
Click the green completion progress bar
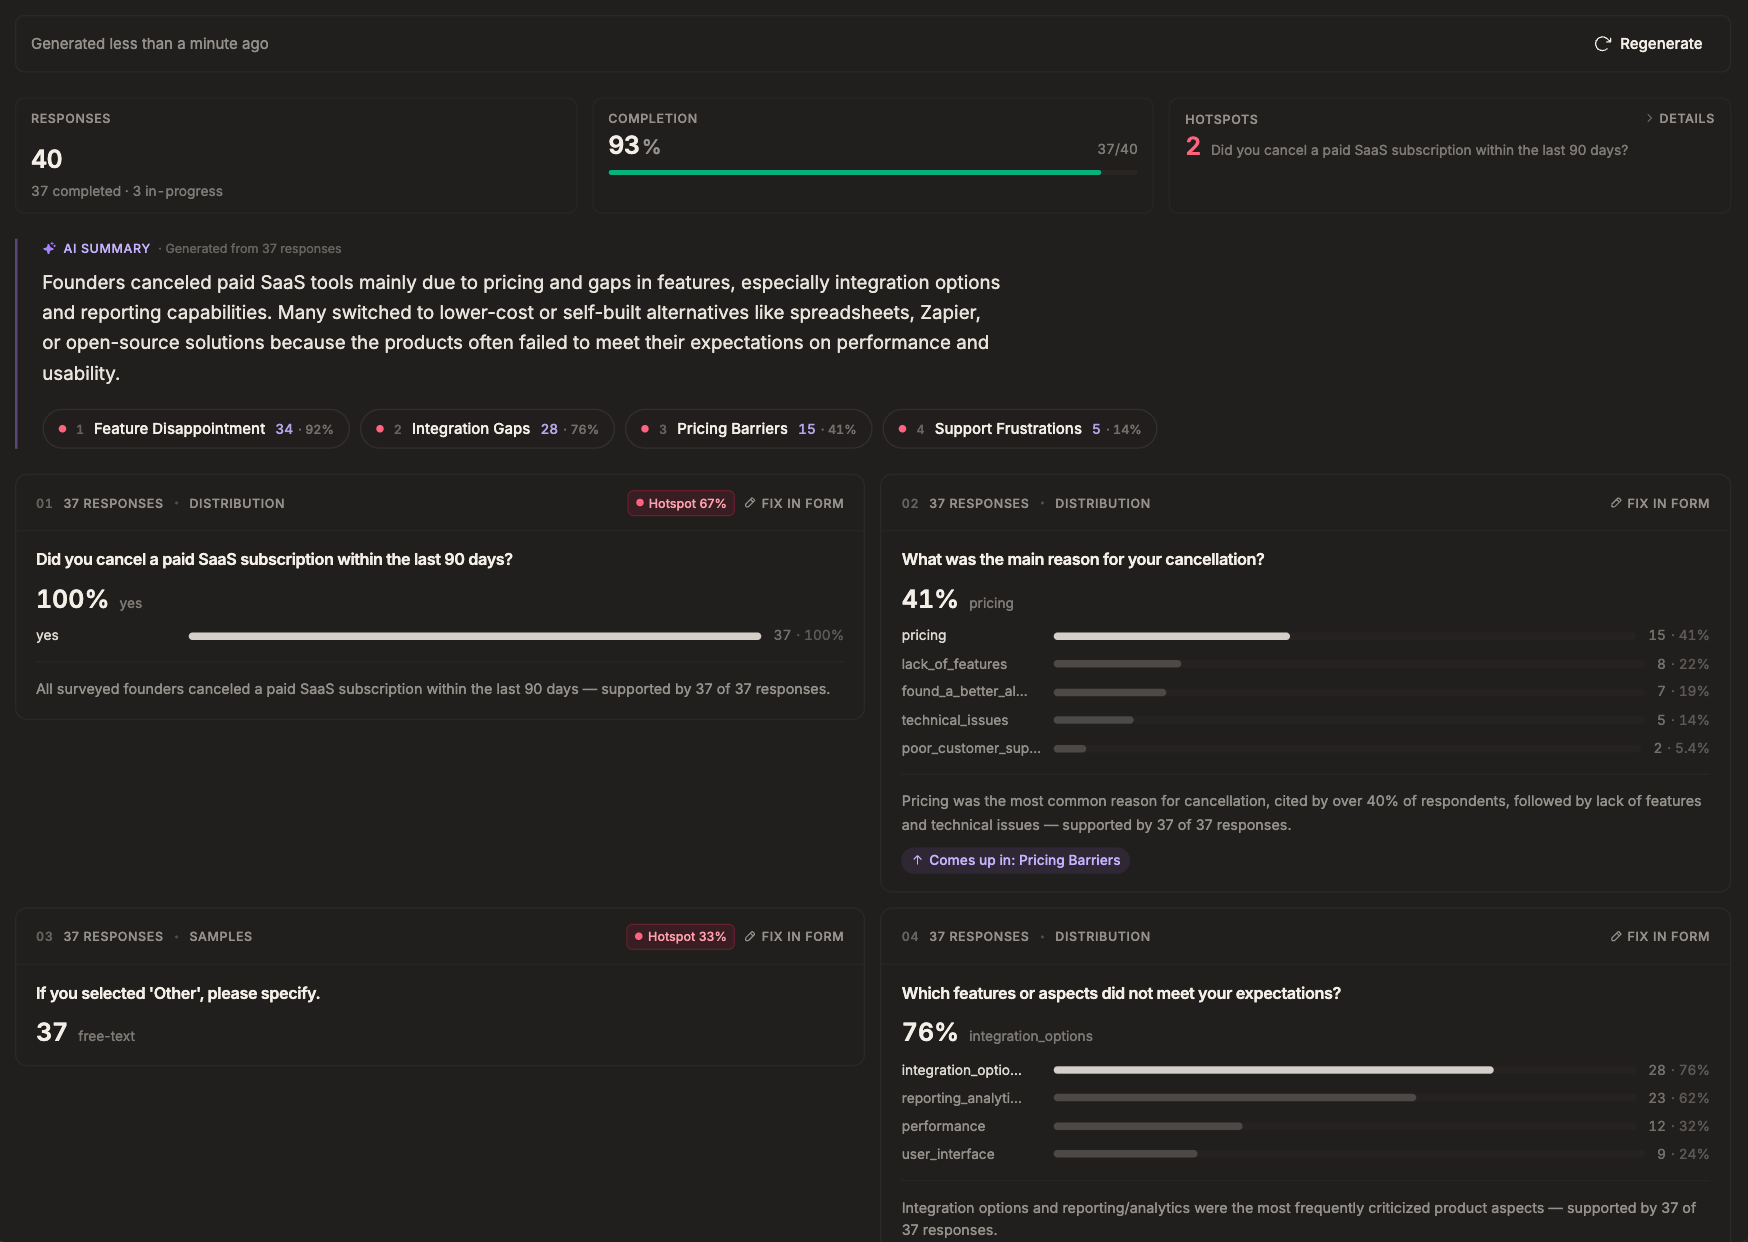(x=855, y=172)
